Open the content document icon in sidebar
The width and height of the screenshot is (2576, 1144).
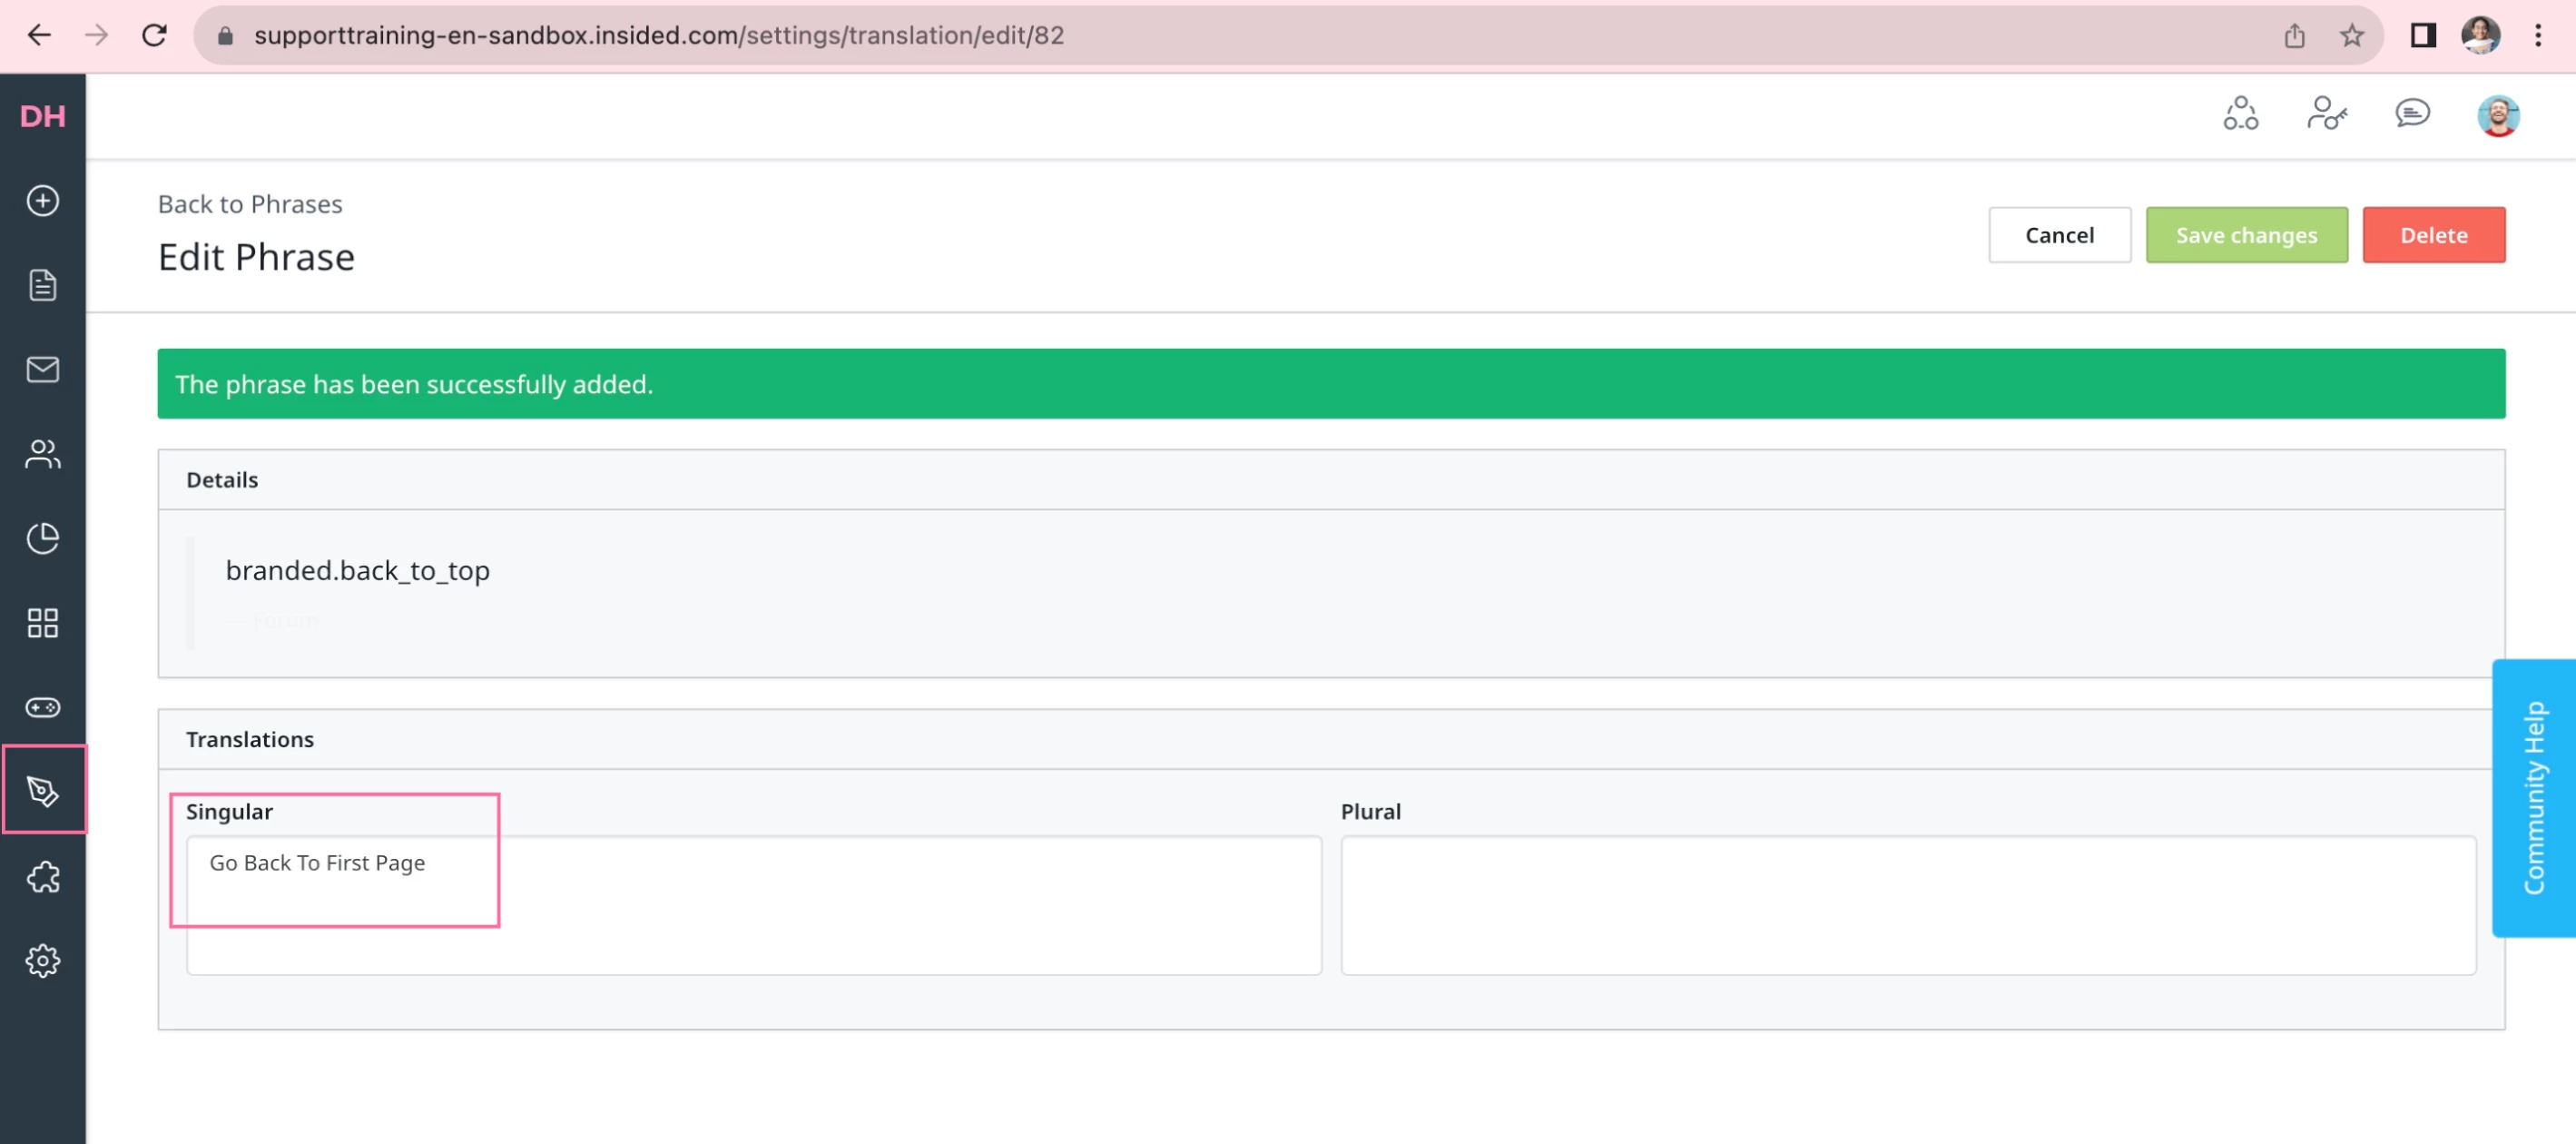coord(42,285)
